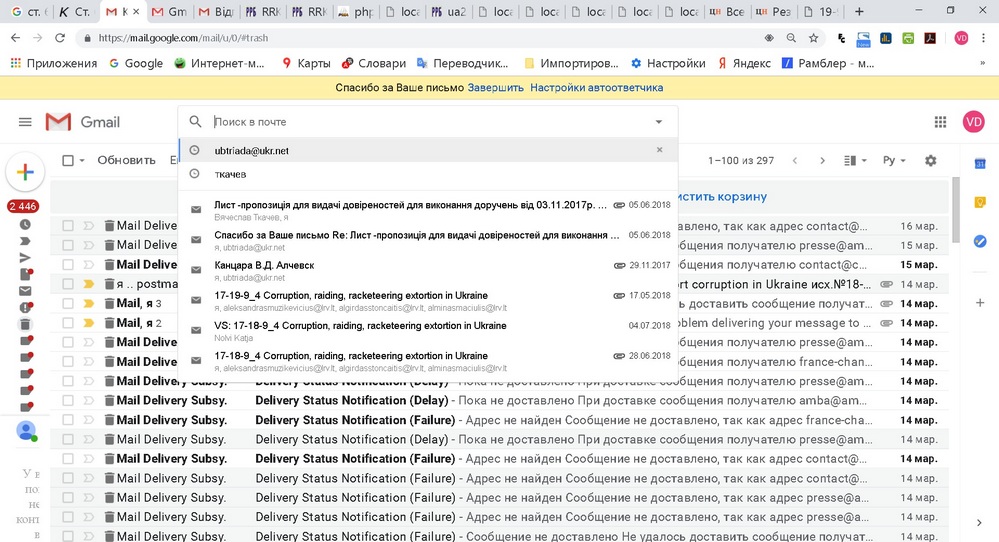This screenshot has height=542, width=999.
Task: Toggle importance marker on 'Mail, я 2' row
Action: point(89,323)
